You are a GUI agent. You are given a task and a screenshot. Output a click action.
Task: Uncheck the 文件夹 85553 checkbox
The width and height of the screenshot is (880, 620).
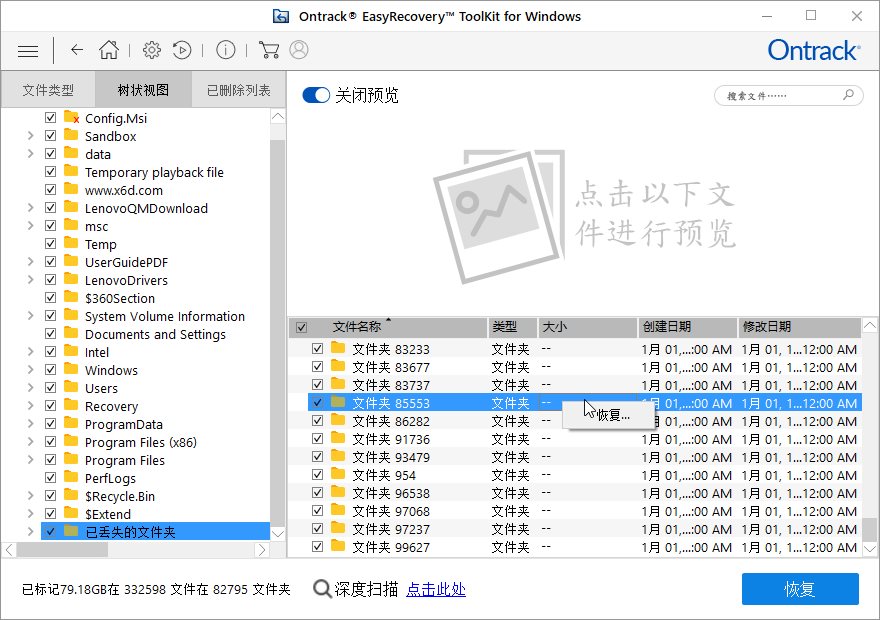click(317, 403)
